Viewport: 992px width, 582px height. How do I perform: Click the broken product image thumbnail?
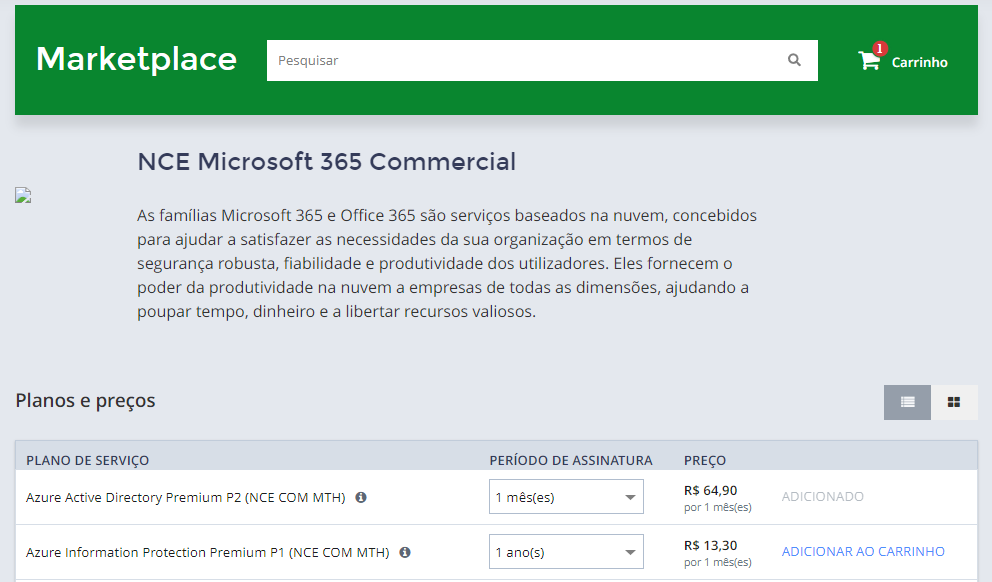click(x=24, y=195)
